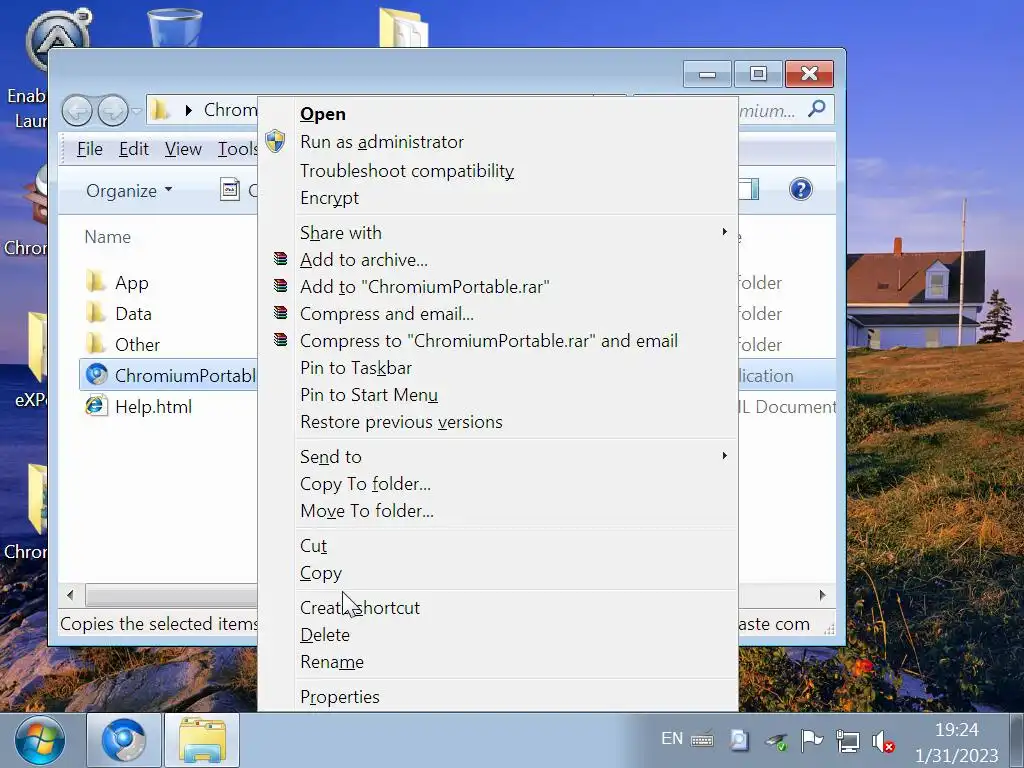Click the shield icon beside Run as administrator
The image size is (1024, 768).
click(x=275, y=141)
